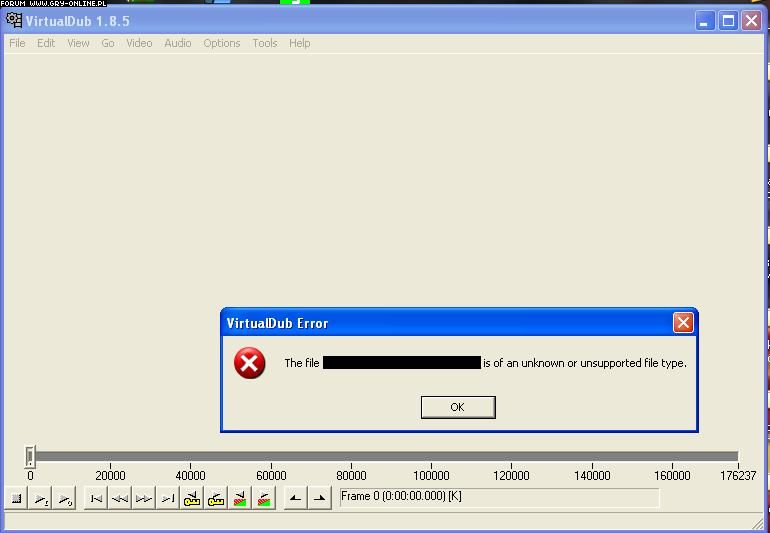Image resolution: width=770 pixels, height=533 pixels.
Task: Open the Tools menu
Action: pos(265,43)
